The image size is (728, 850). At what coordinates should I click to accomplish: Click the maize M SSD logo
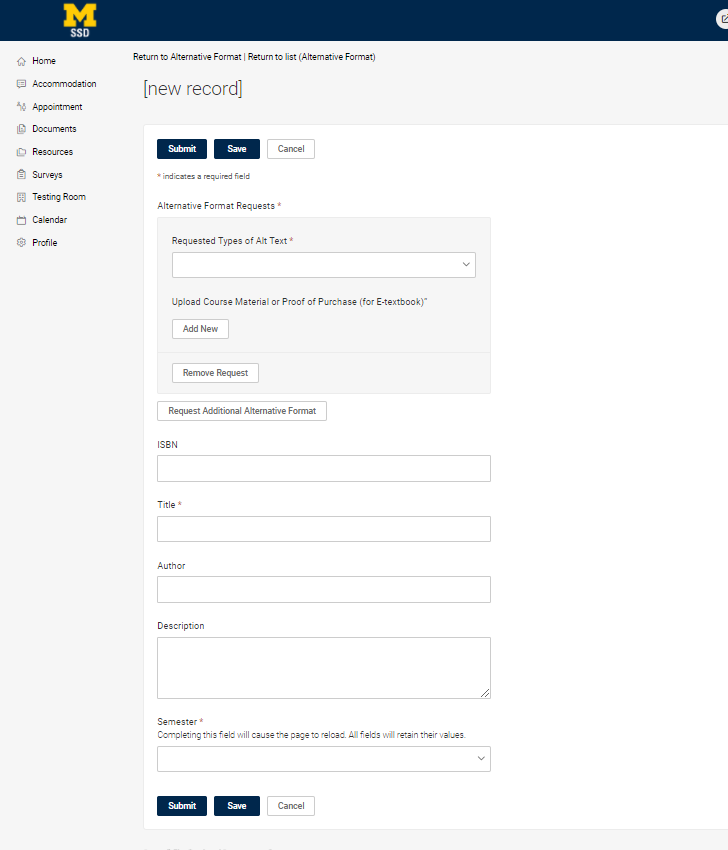point(78,20)
